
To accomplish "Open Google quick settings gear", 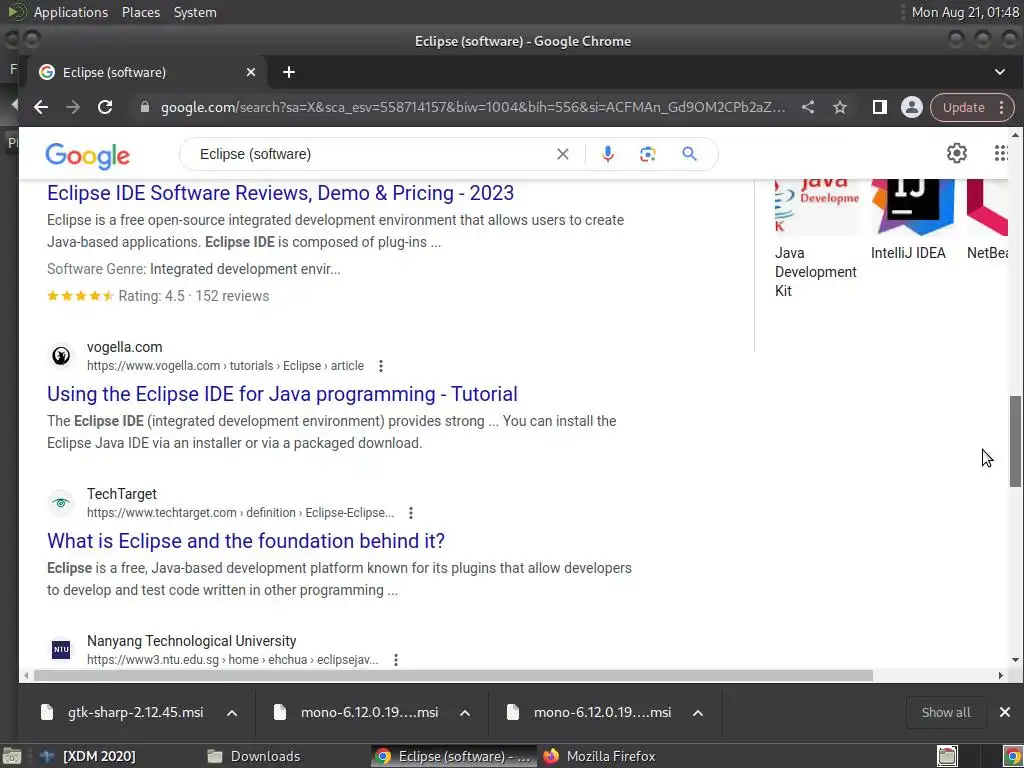I will [957, 153].
